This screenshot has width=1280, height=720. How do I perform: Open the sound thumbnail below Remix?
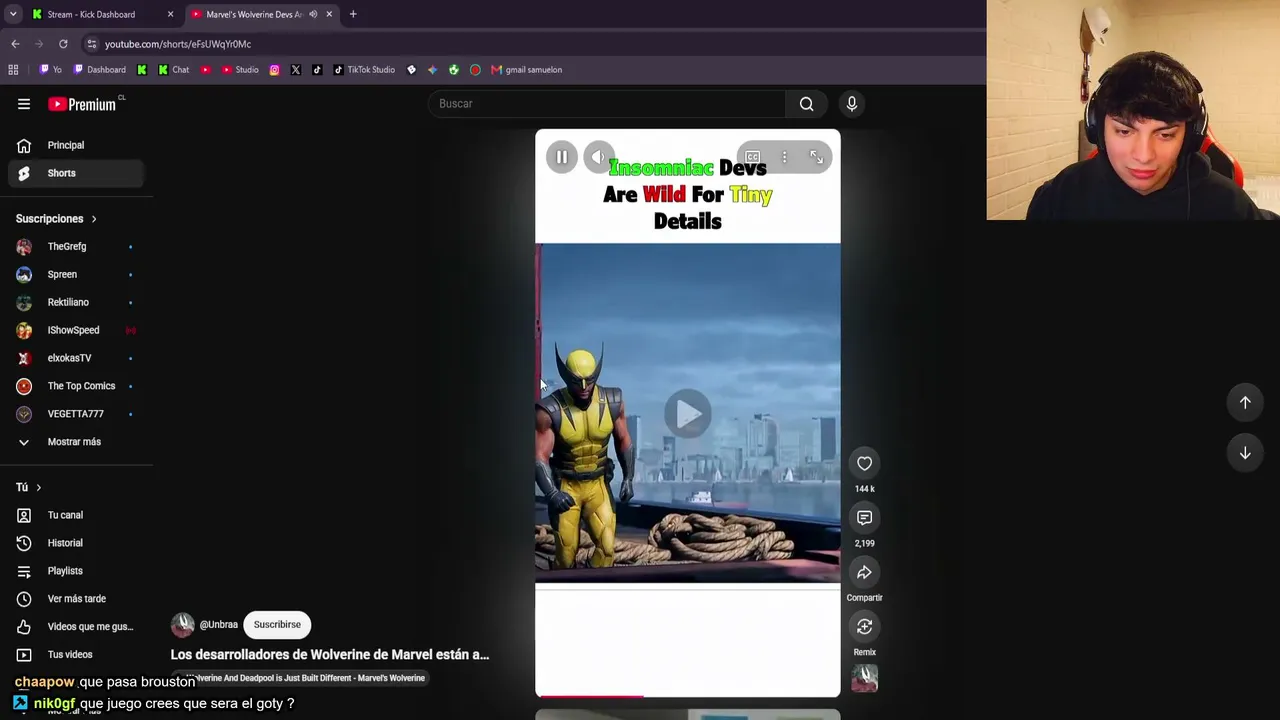click(864, 679)
